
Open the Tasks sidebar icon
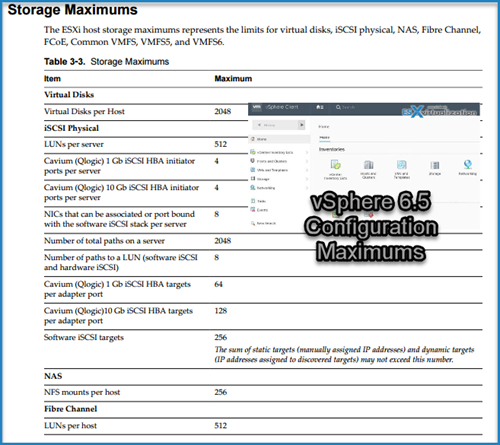(x=253, y=201)
